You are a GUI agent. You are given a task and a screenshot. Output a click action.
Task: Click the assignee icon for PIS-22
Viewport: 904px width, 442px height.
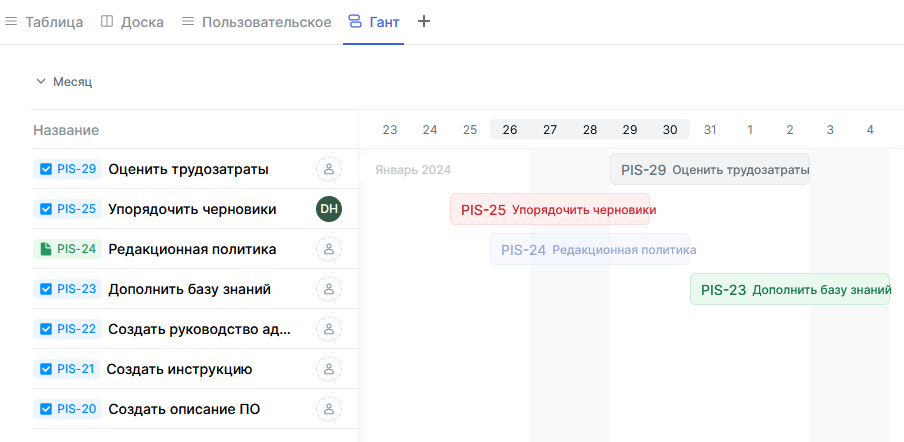point(329,329)
